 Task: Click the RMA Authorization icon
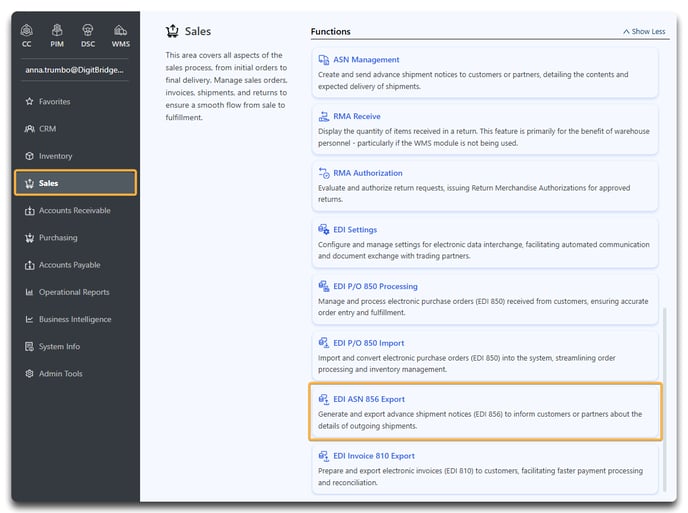323,173
